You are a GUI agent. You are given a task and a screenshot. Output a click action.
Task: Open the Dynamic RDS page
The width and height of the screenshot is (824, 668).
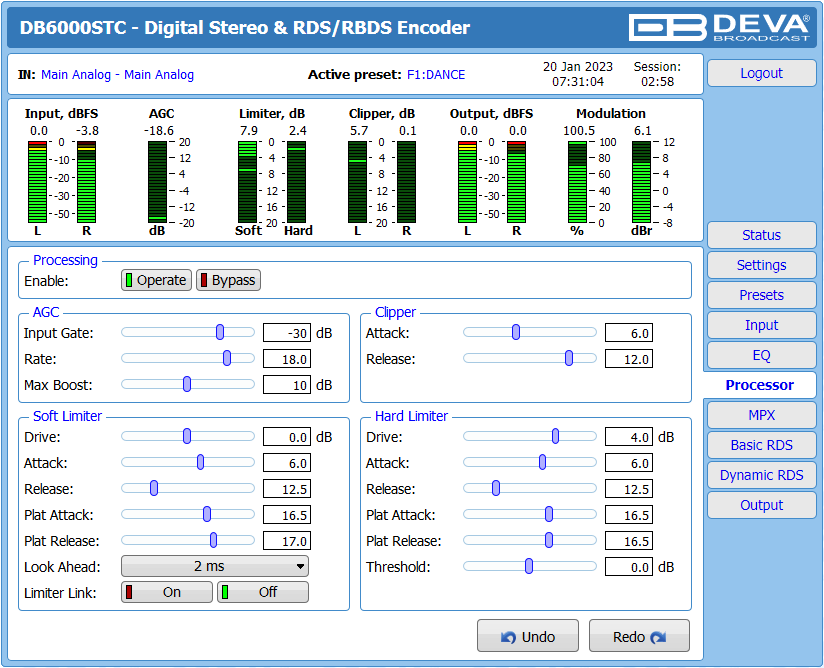761,475
